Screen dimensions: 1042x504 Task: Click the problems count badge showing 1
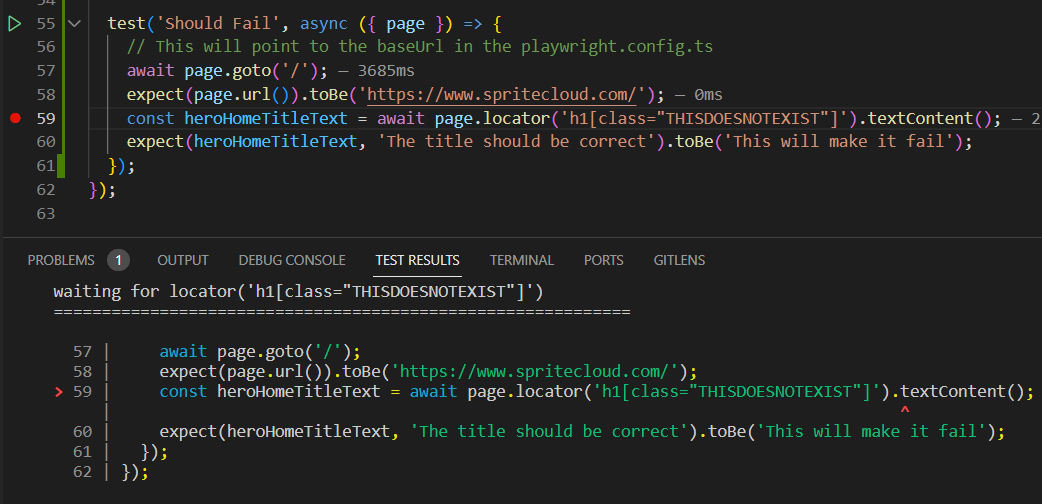click(118, 260)
